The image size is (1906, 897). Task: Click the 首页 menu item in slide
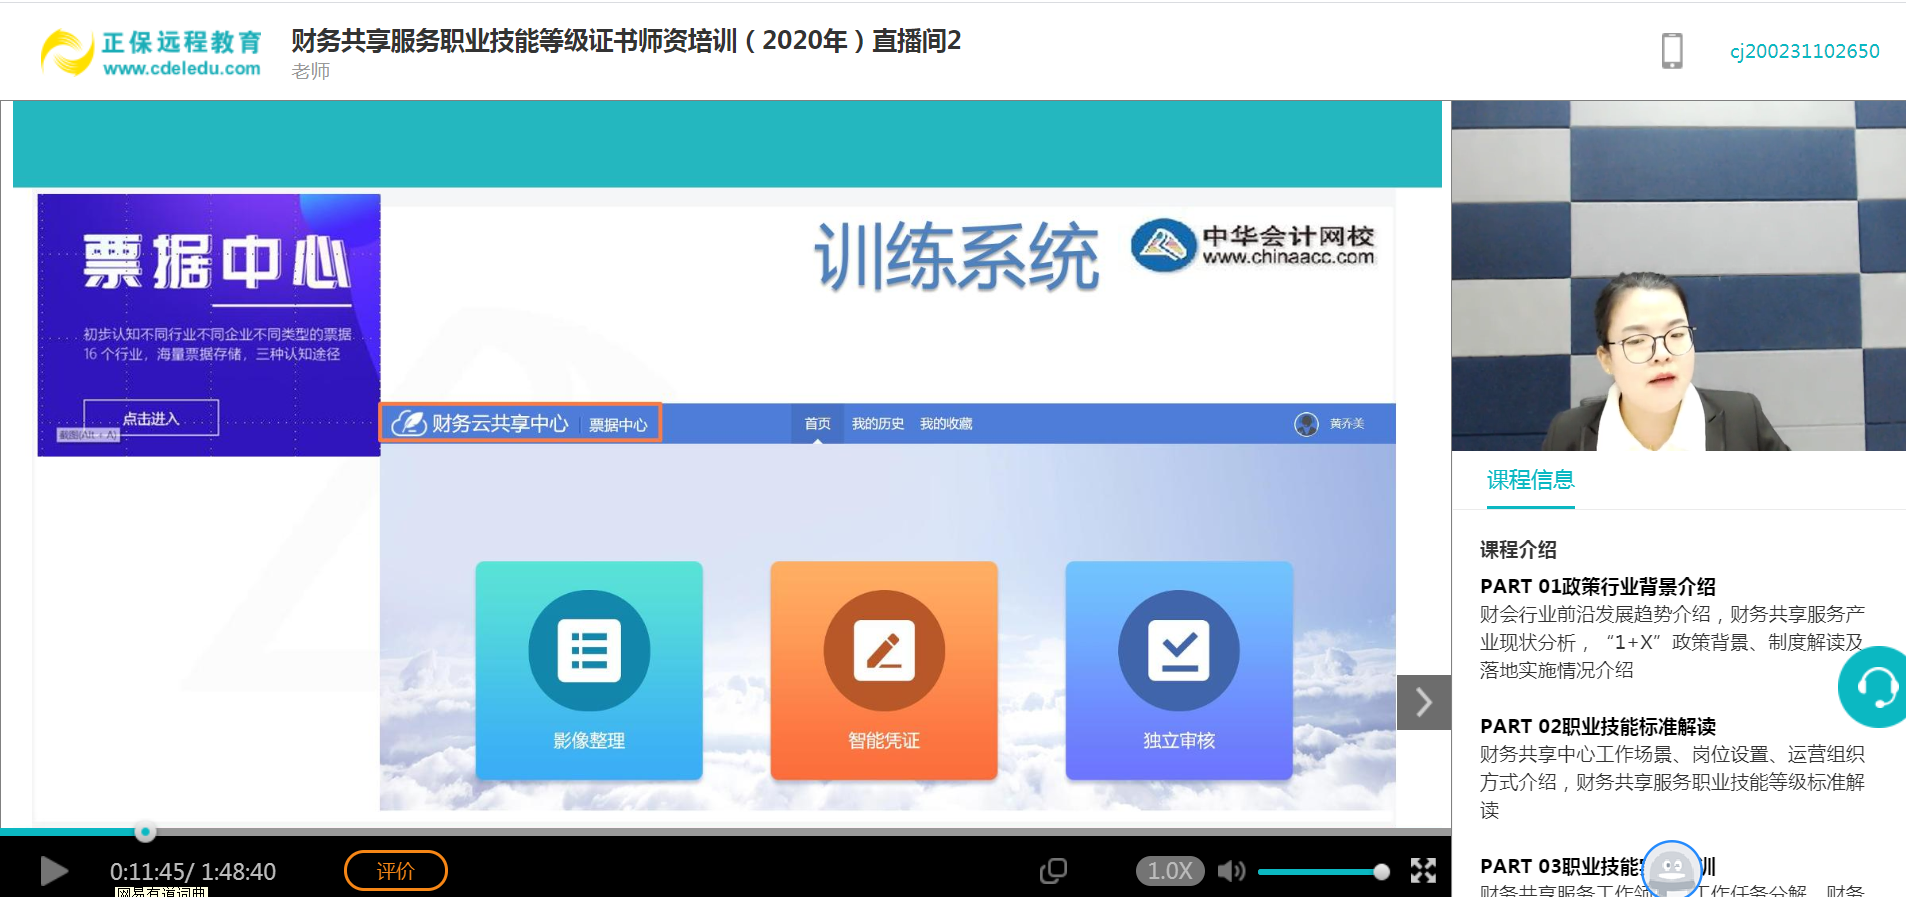(x=818, y=424)
